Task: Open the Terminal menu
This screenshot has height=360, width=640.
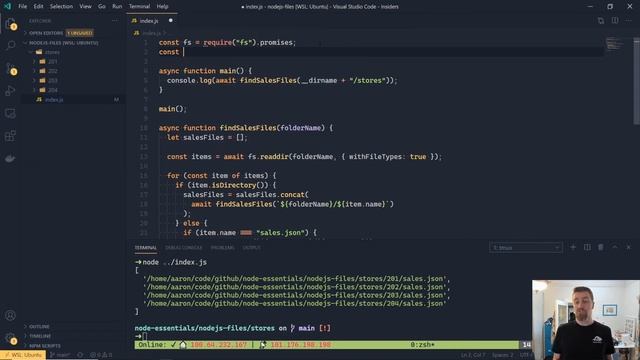Action: (139, 6)
